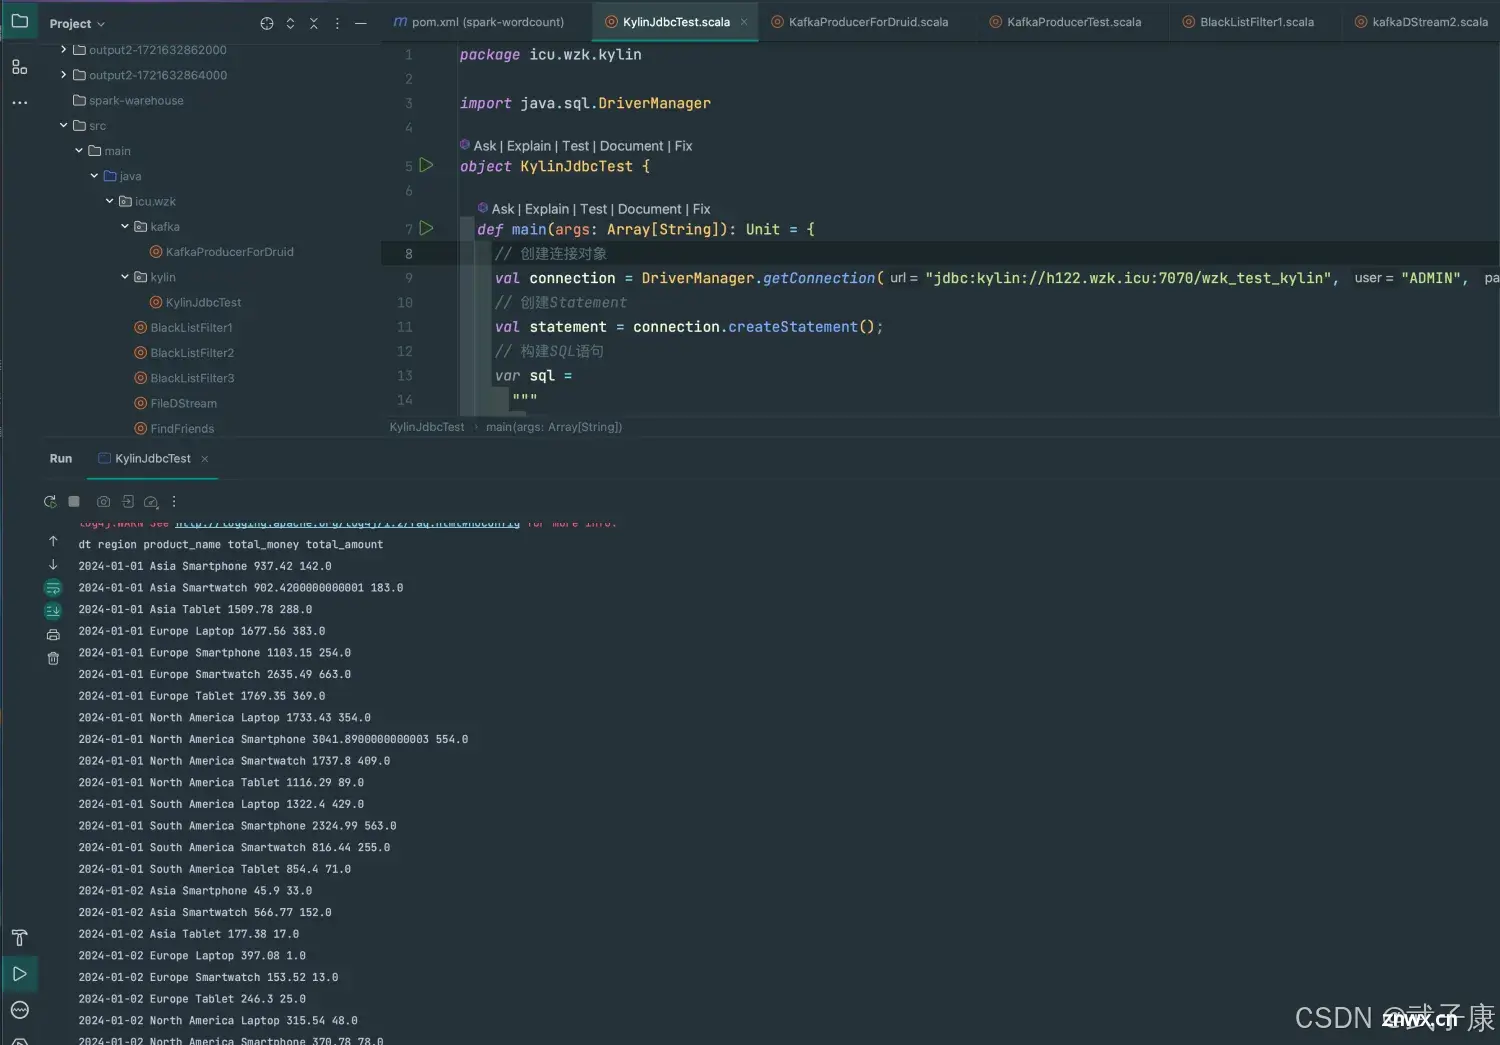Image resolution: width=1500 pixels, height=1045 pixels.
Task: Click Document link above def main
Action: [x=650, y=209]
